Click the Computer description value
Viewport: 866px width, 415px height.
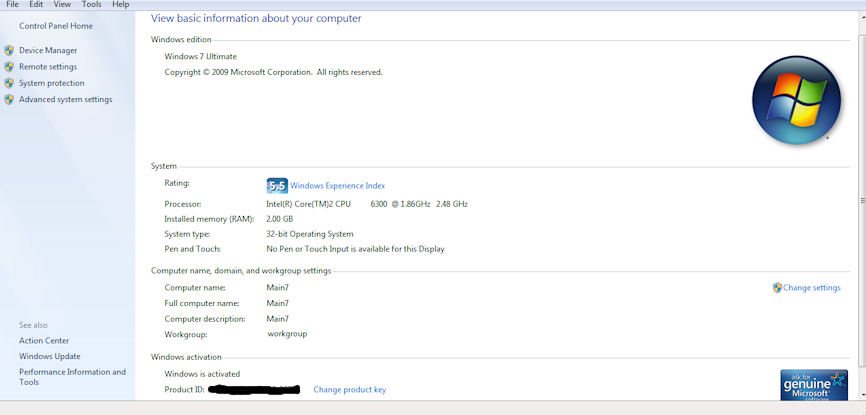[278, 319]
